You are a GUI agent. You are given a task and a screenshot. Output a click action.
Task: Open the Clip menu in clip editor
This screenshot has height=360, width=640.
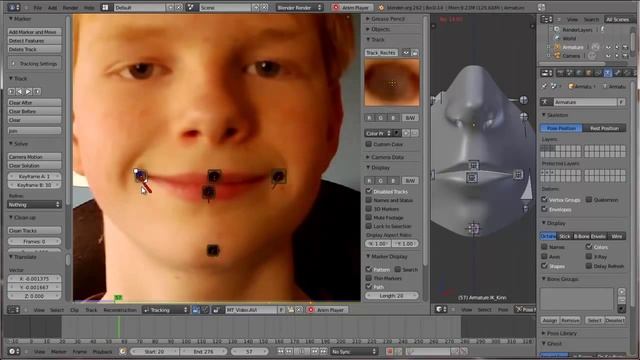pos(74,310)
